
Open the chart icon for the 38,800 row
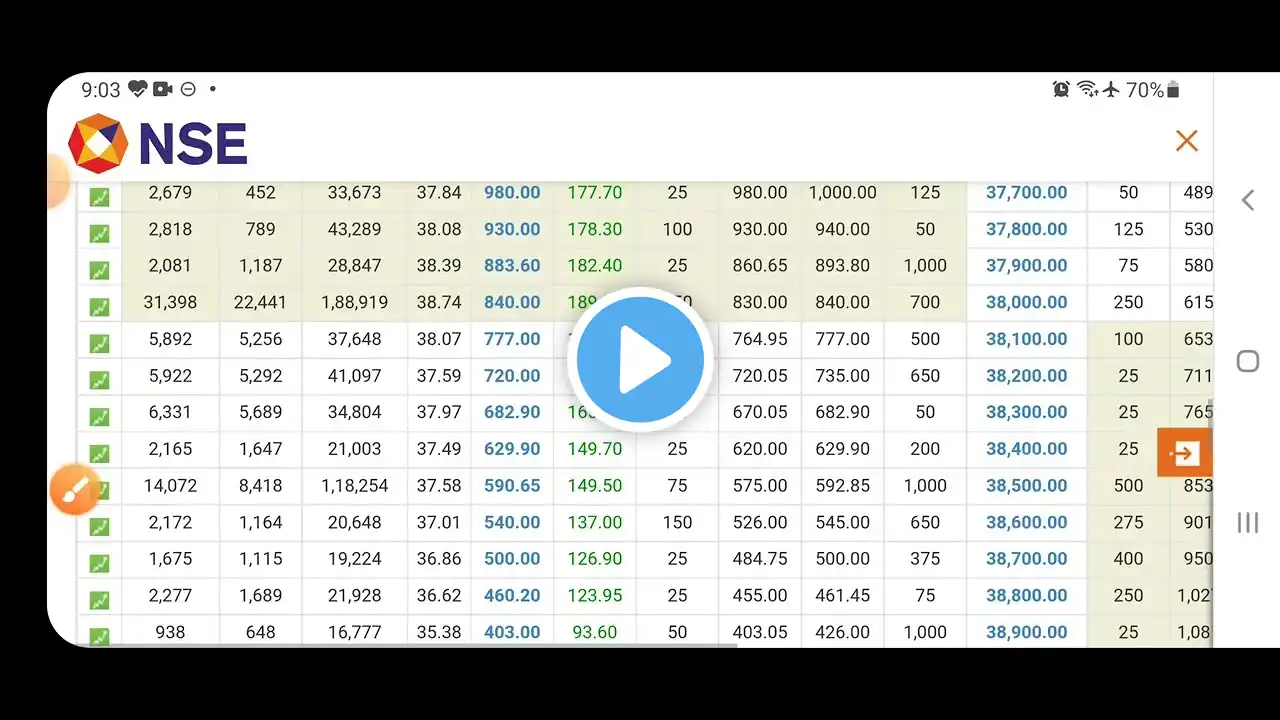click(x=99, y=600)
